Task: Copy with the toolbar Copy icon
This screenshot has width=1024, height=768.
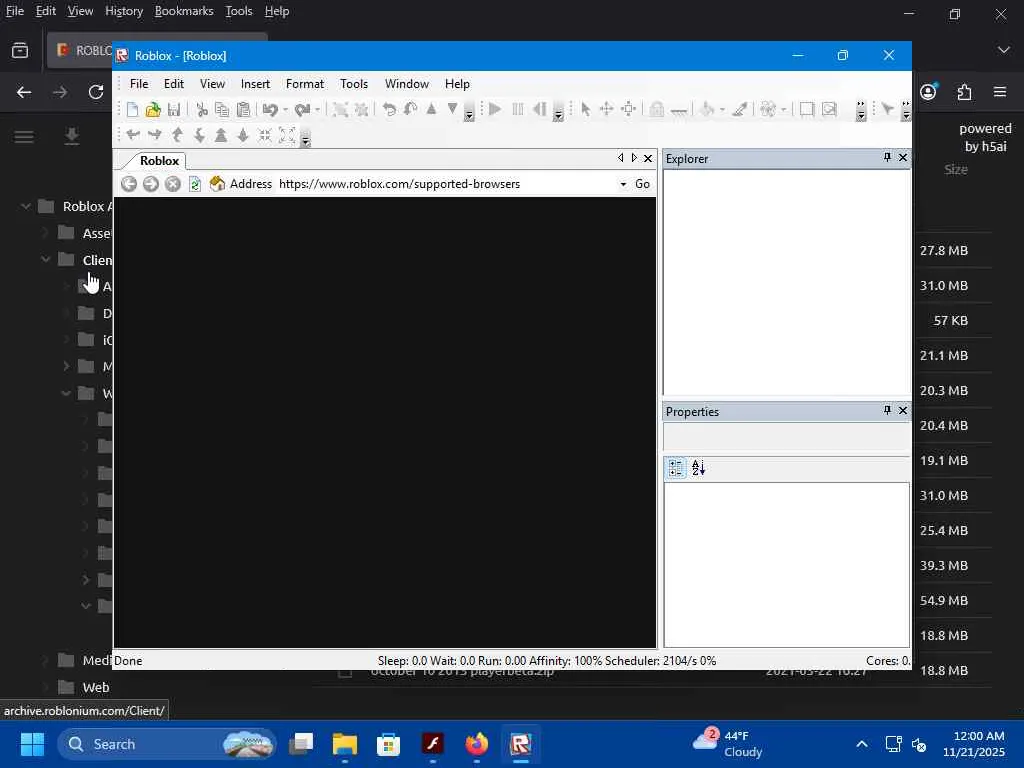Action: point(222,110)
